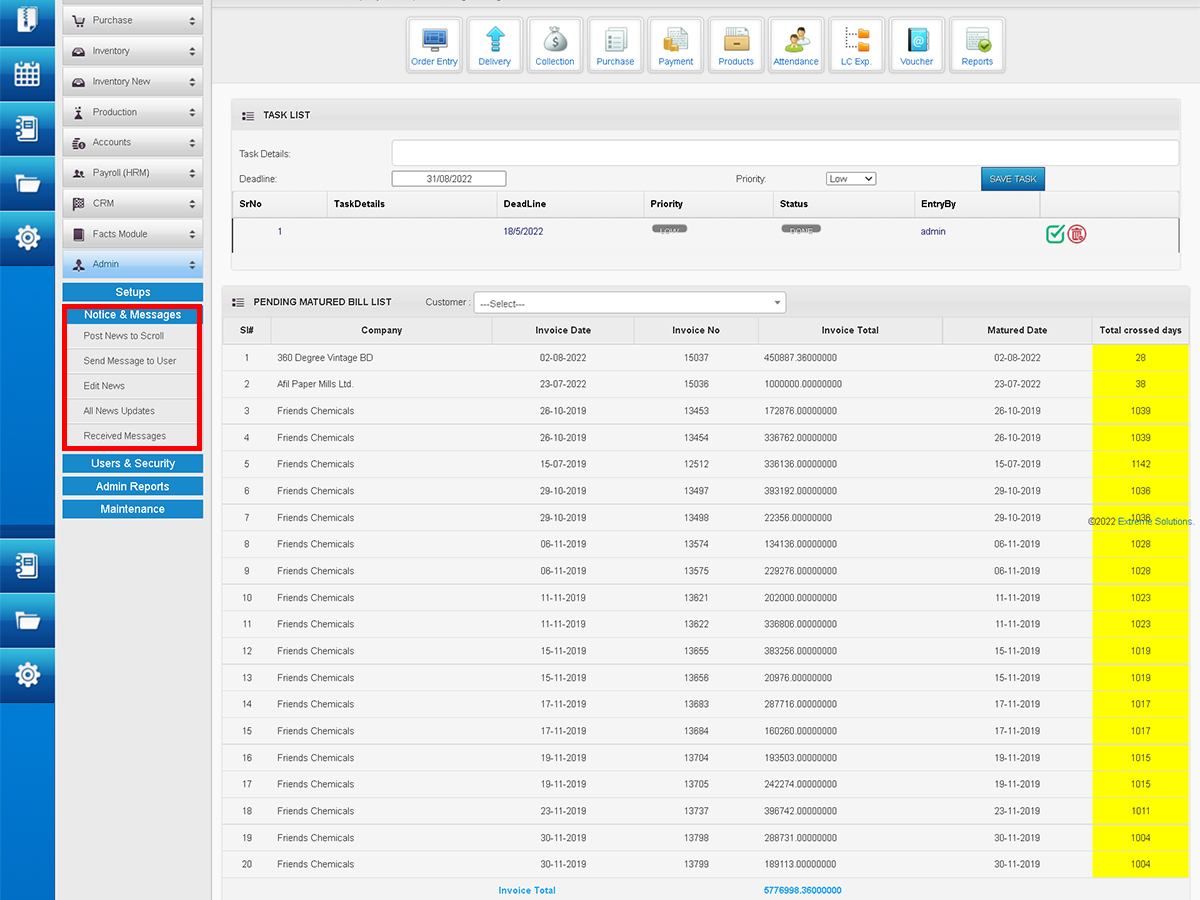Viewport: 1200px width, 900px height.
Task: Expand the Inventory New sidebar menu
Action: [x=133, y=82]
